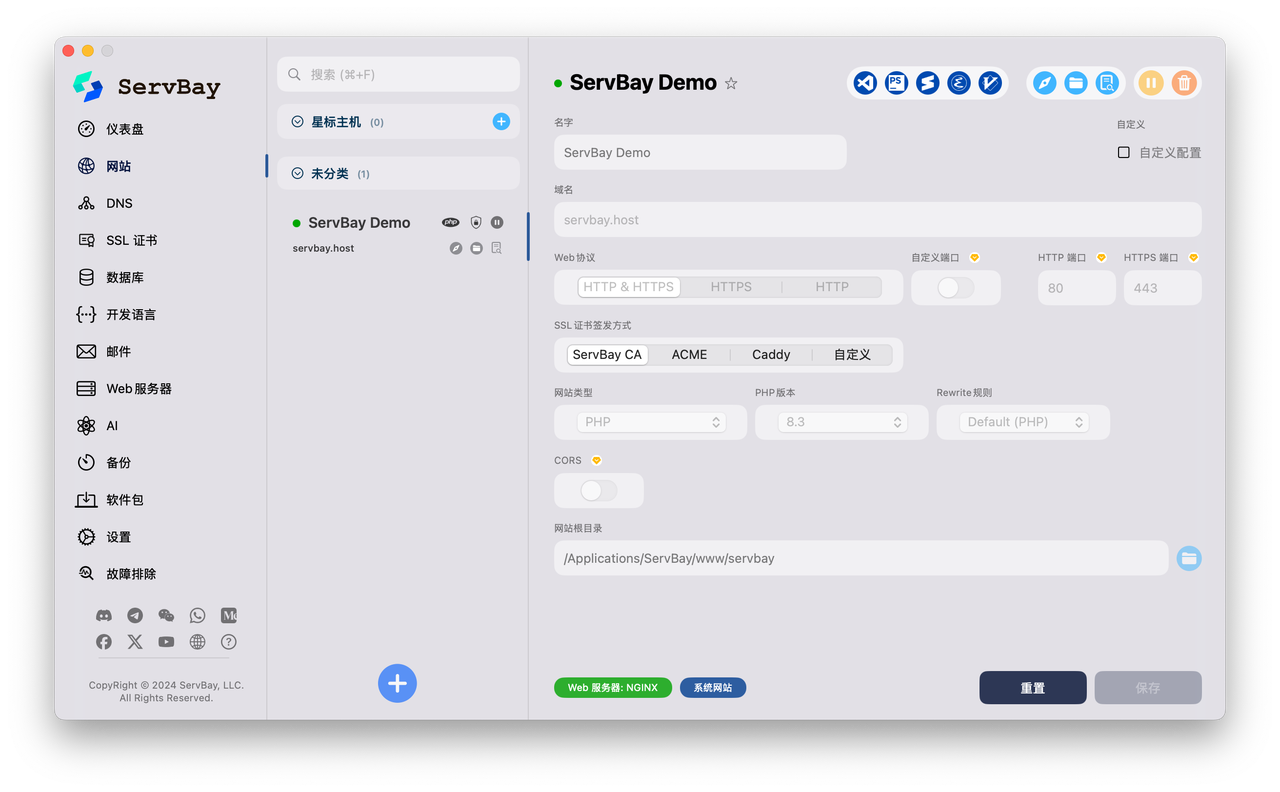
Task: Select ACME certificate method
Action: [x=689, y=355]
